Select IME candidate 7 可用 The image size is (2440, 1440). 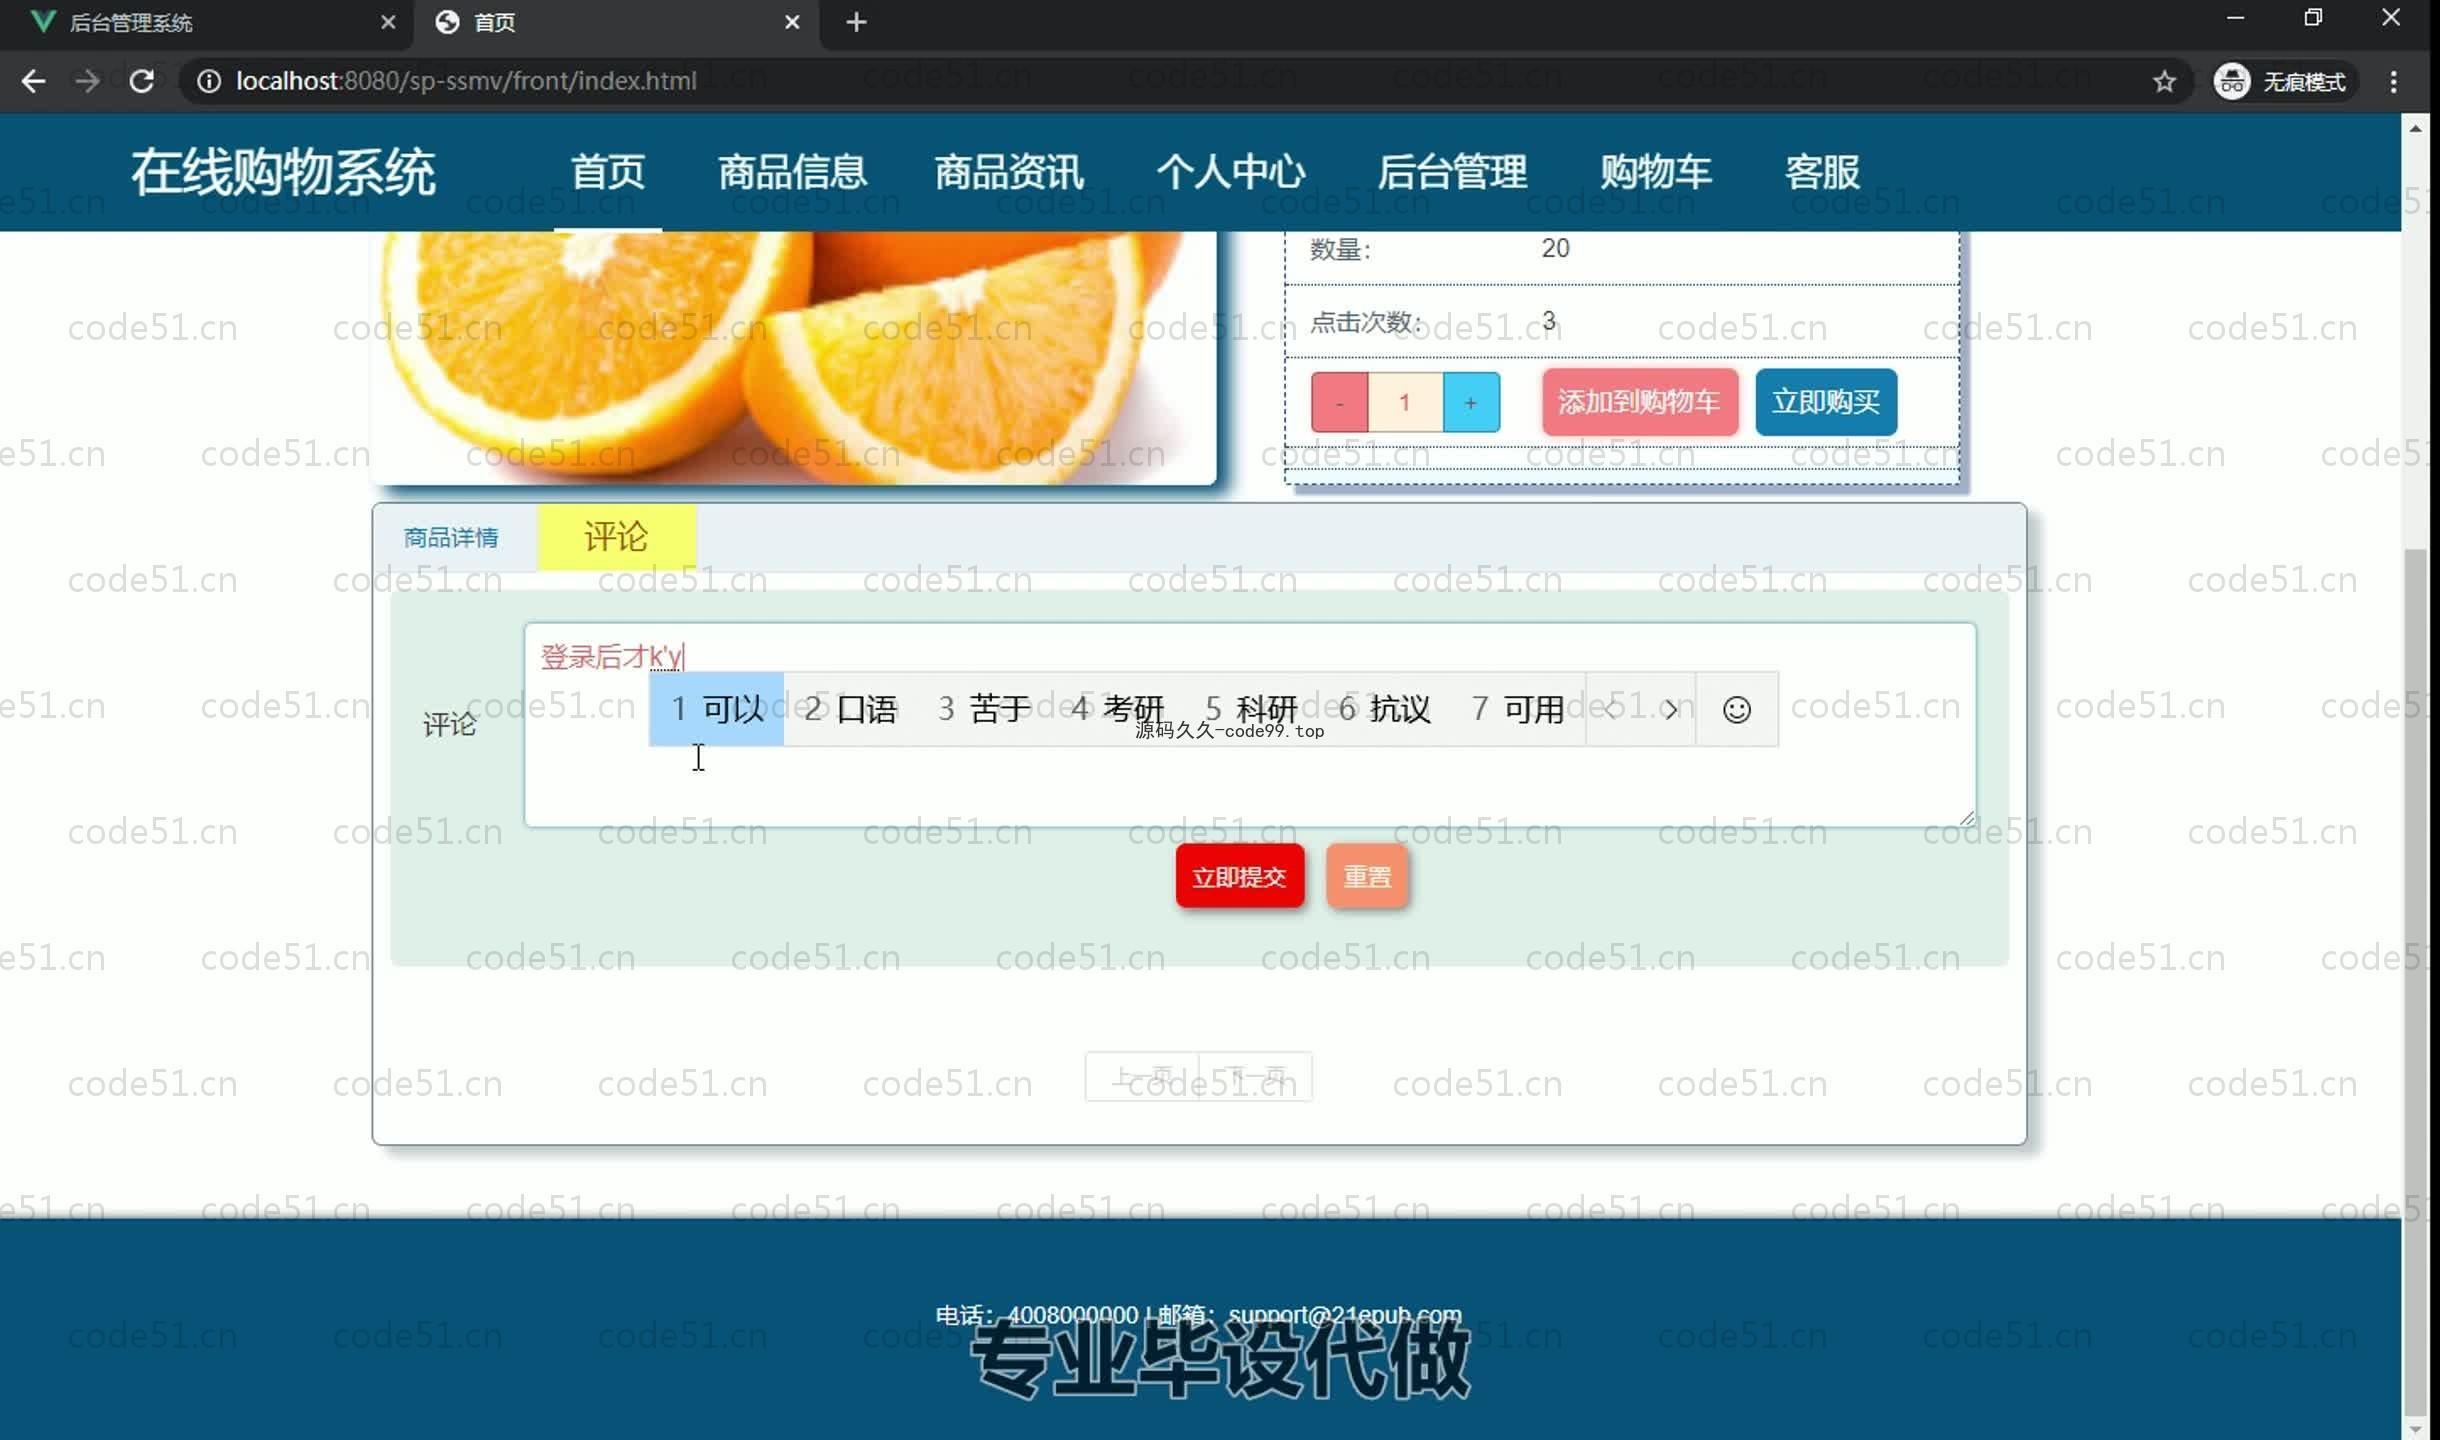1518,709
